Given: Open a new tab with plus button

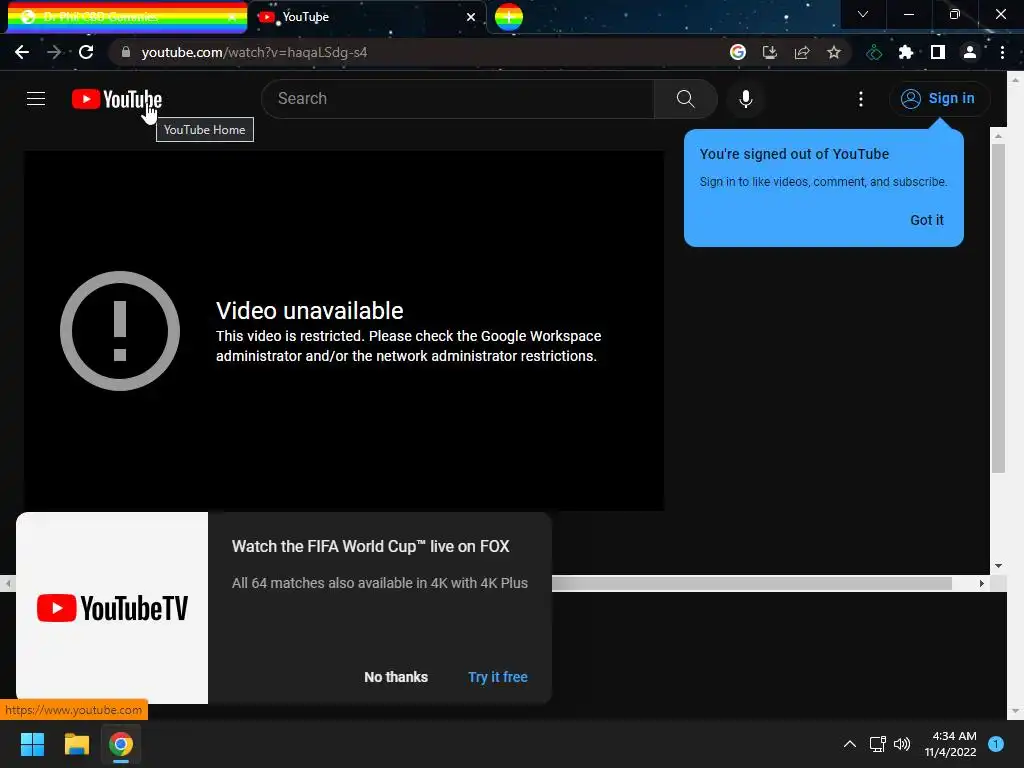Looking at the screenshot, I should pos(509,17).
